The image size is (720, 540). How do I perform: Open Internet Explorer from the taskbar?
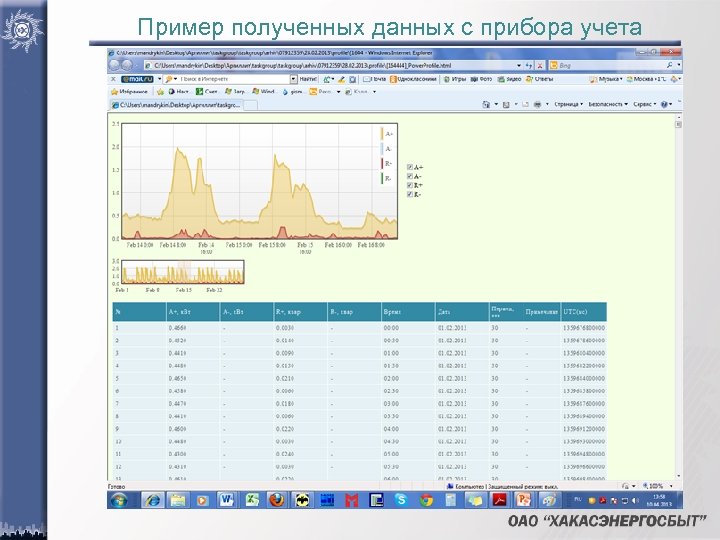tap(152, 500)
